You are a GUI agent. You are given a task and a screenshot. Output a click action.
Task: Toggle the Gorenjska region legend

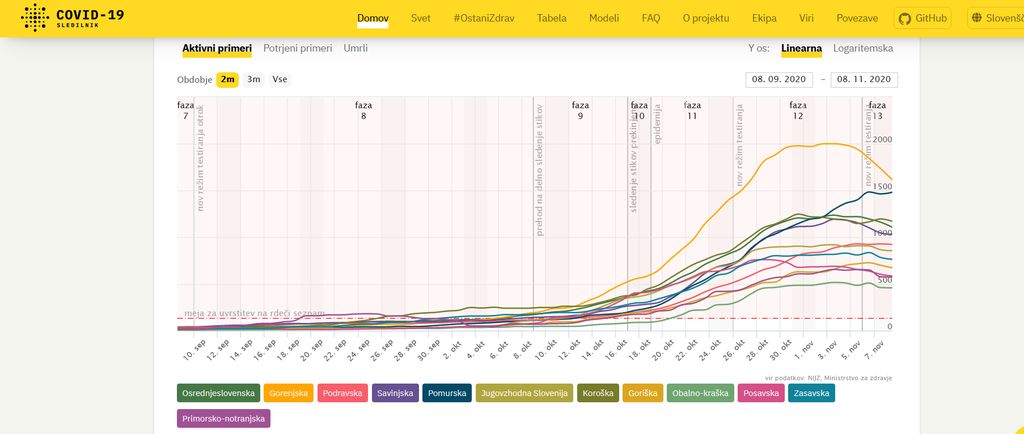tap(288, 394)
